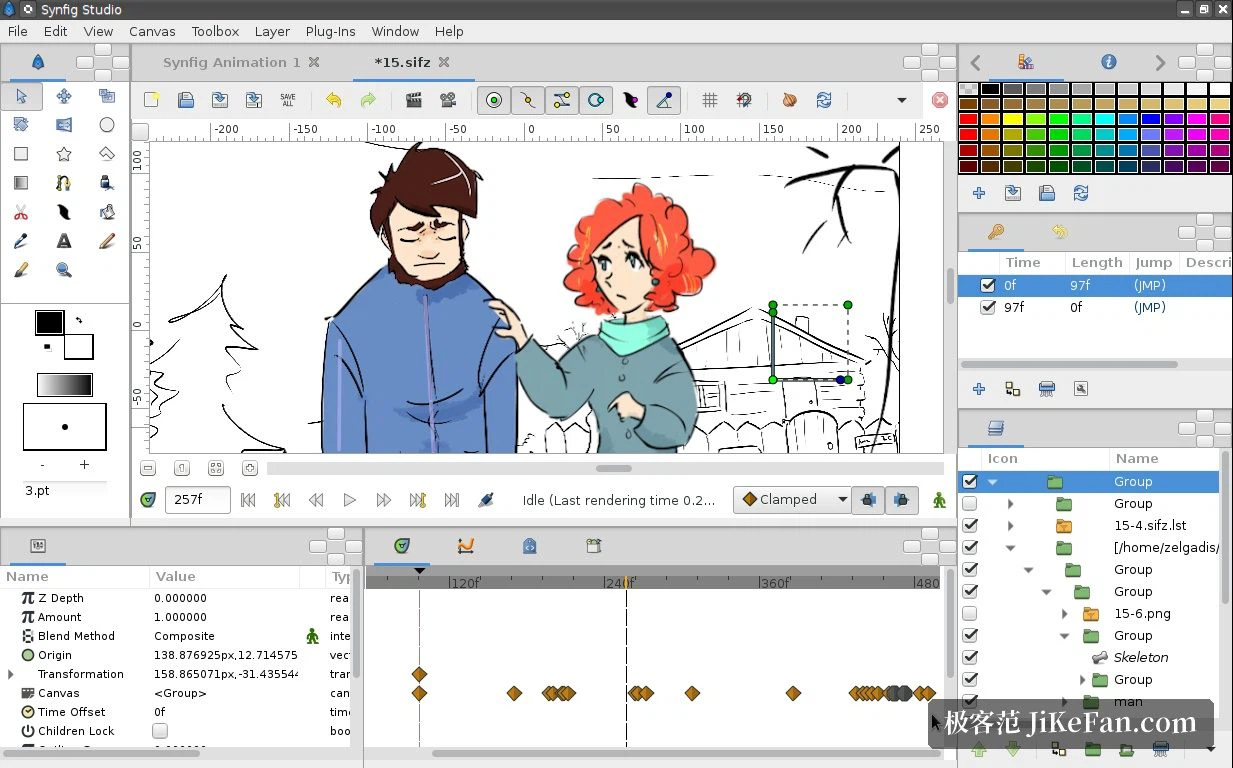Click the preview camera icon
The width and height of the screenshot is (1233, 768).
point(447,100)
